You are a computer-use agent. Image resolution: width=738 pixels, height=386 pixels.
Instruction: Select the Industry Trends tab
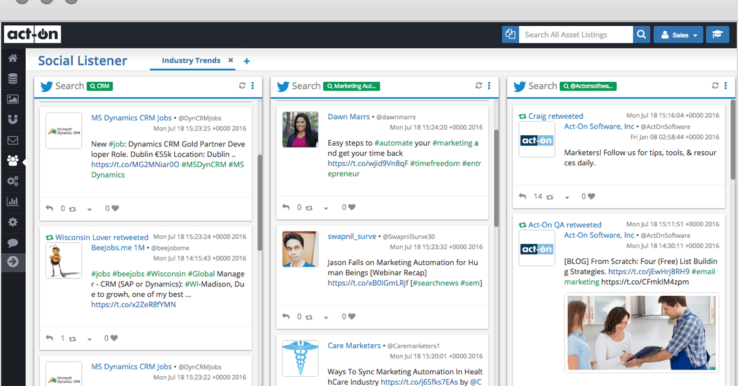[191, 60]
